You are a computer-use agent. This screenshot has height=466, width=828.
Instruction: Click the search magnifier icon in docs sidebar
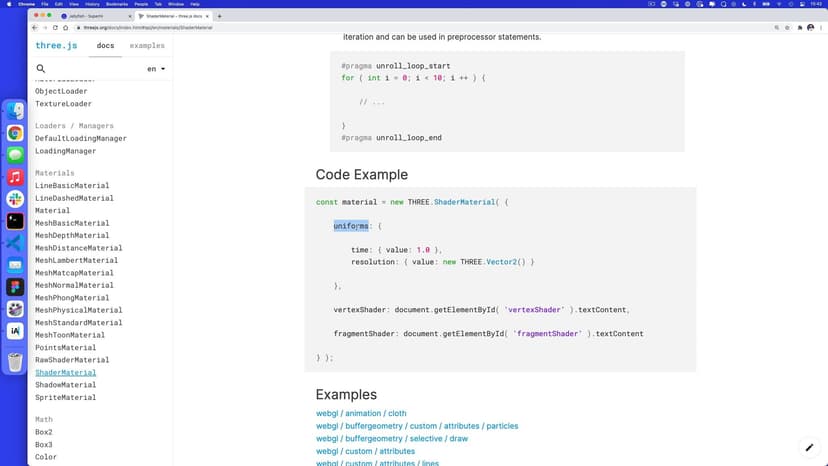pyautogui.click(x=40, y=69)
